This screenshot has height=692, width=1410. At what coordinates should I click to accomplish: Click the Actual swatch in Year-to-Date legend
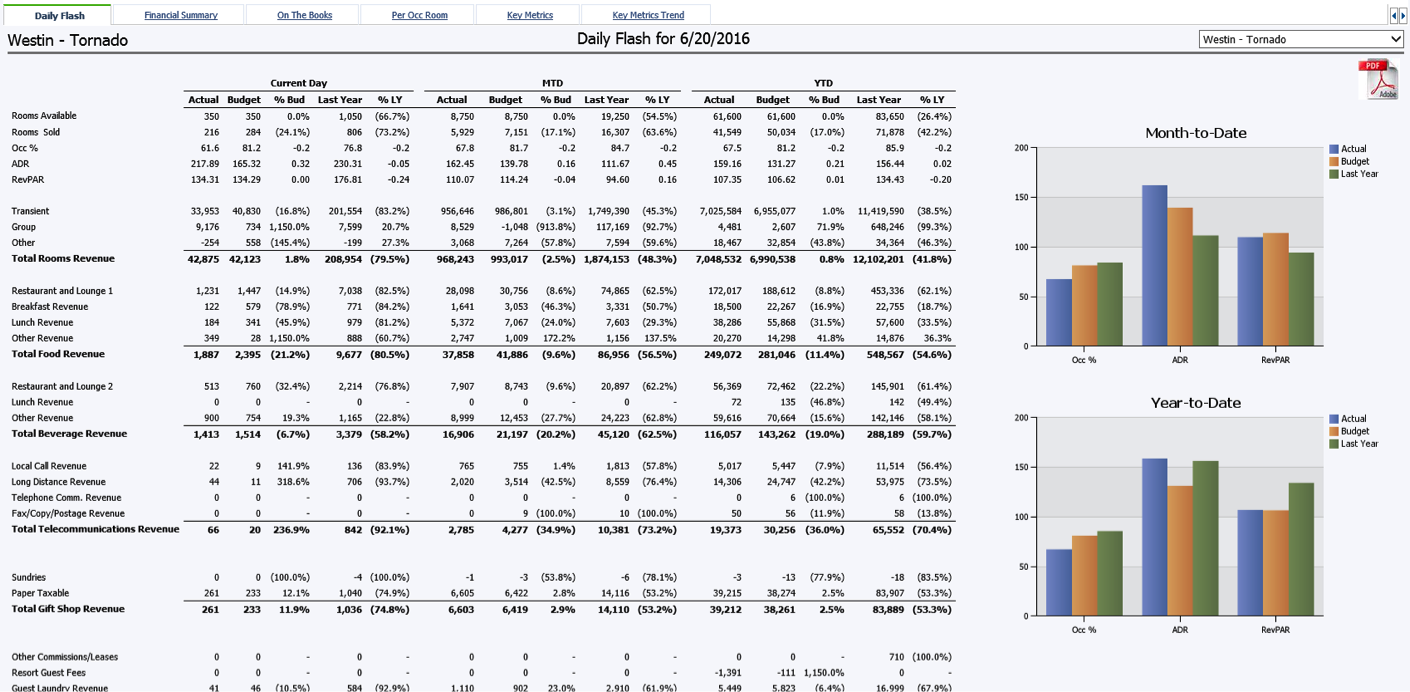click(1334, 419)
